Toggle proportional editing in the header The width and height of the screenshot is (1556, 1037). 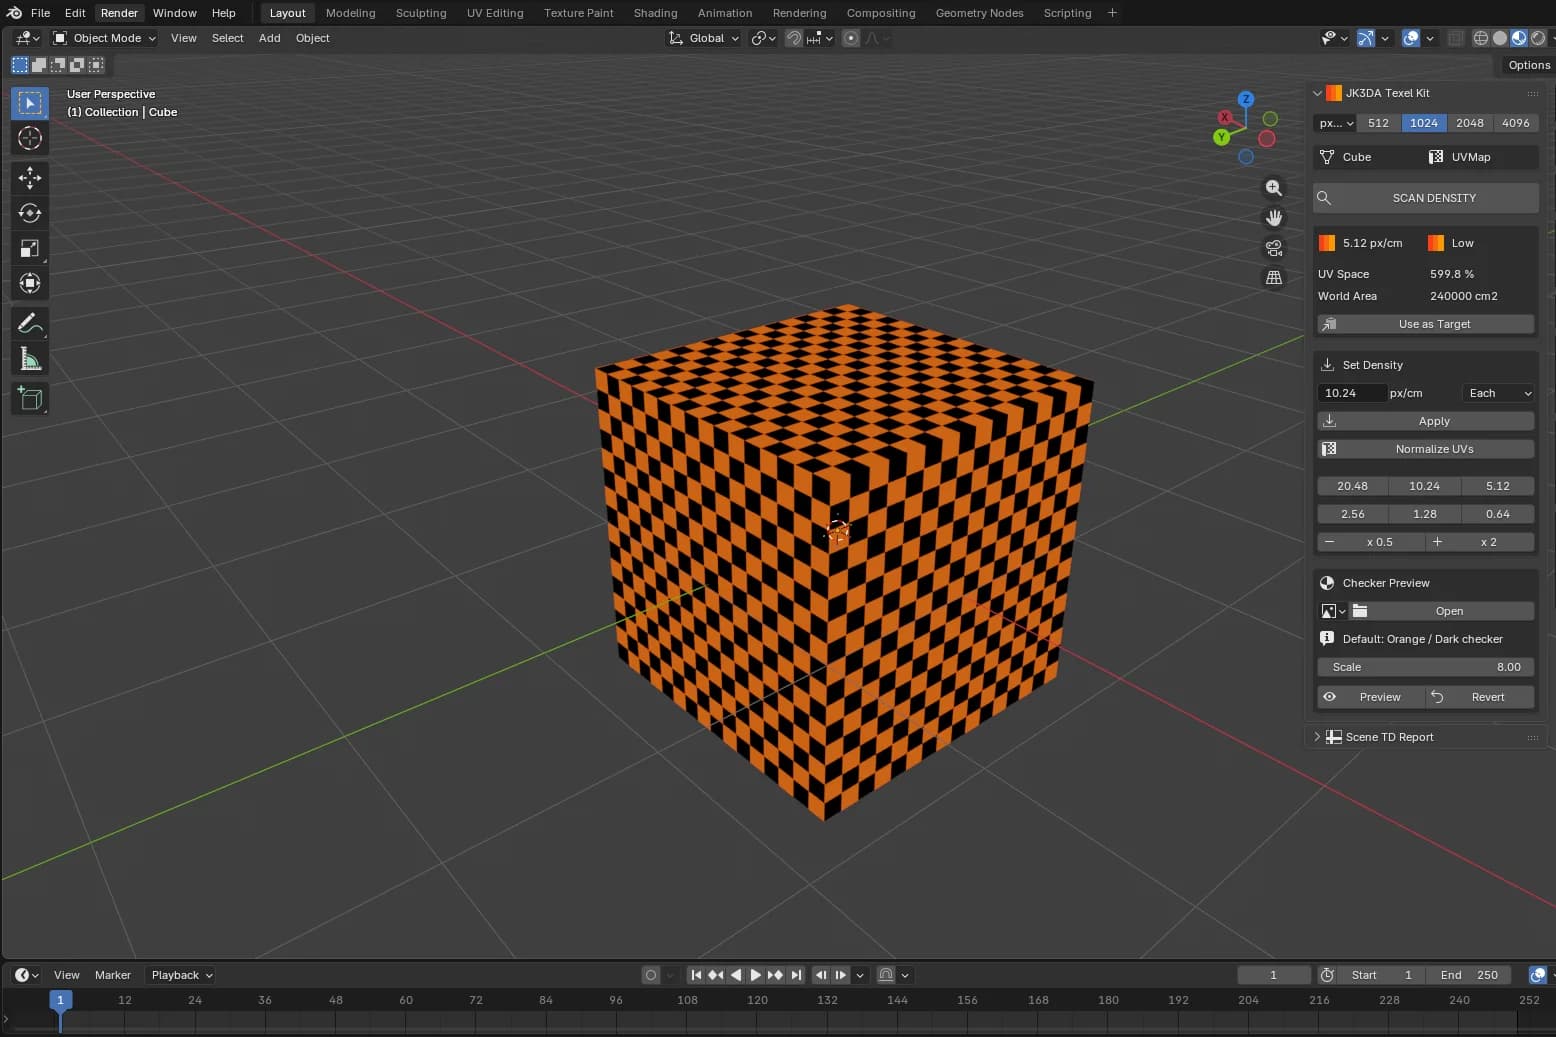[851, 38]
